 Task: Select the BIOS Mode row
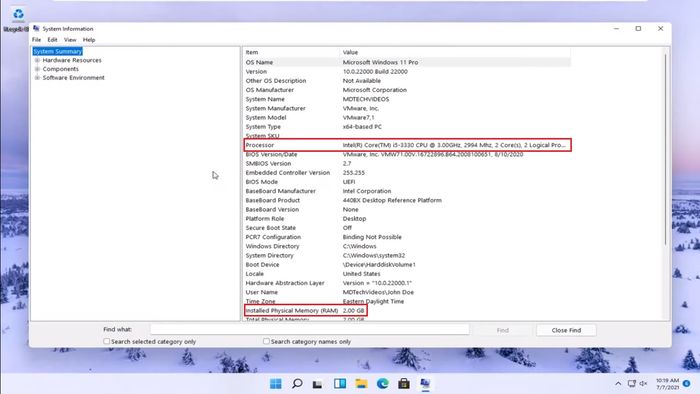pos(407,182)
